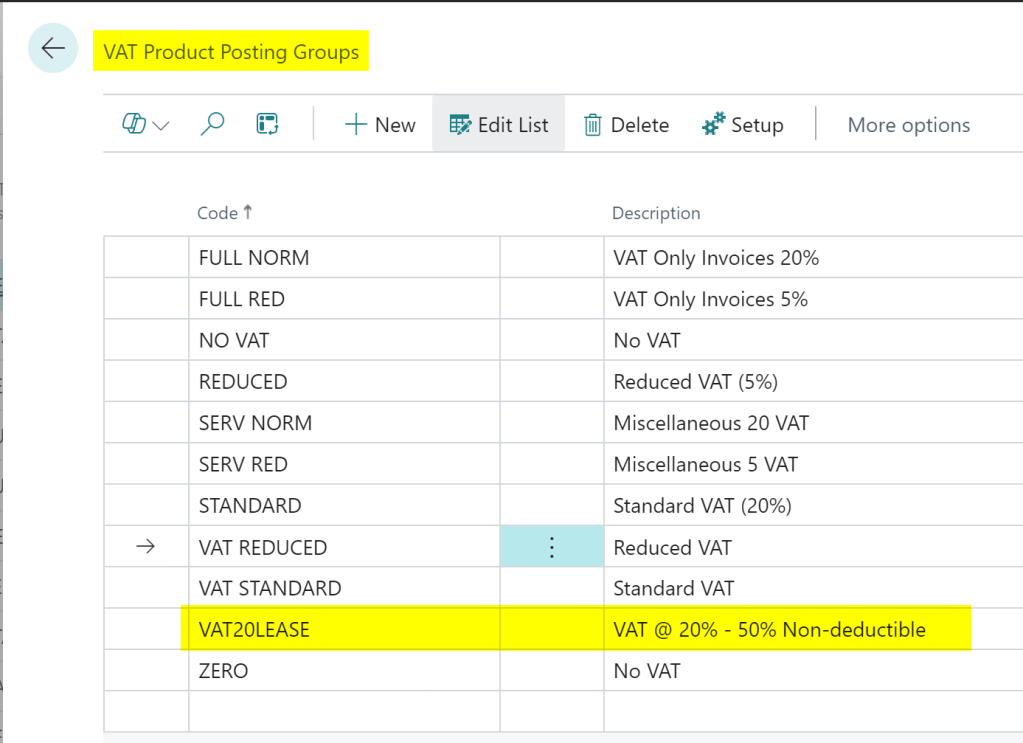Click the Description column header

656,213
